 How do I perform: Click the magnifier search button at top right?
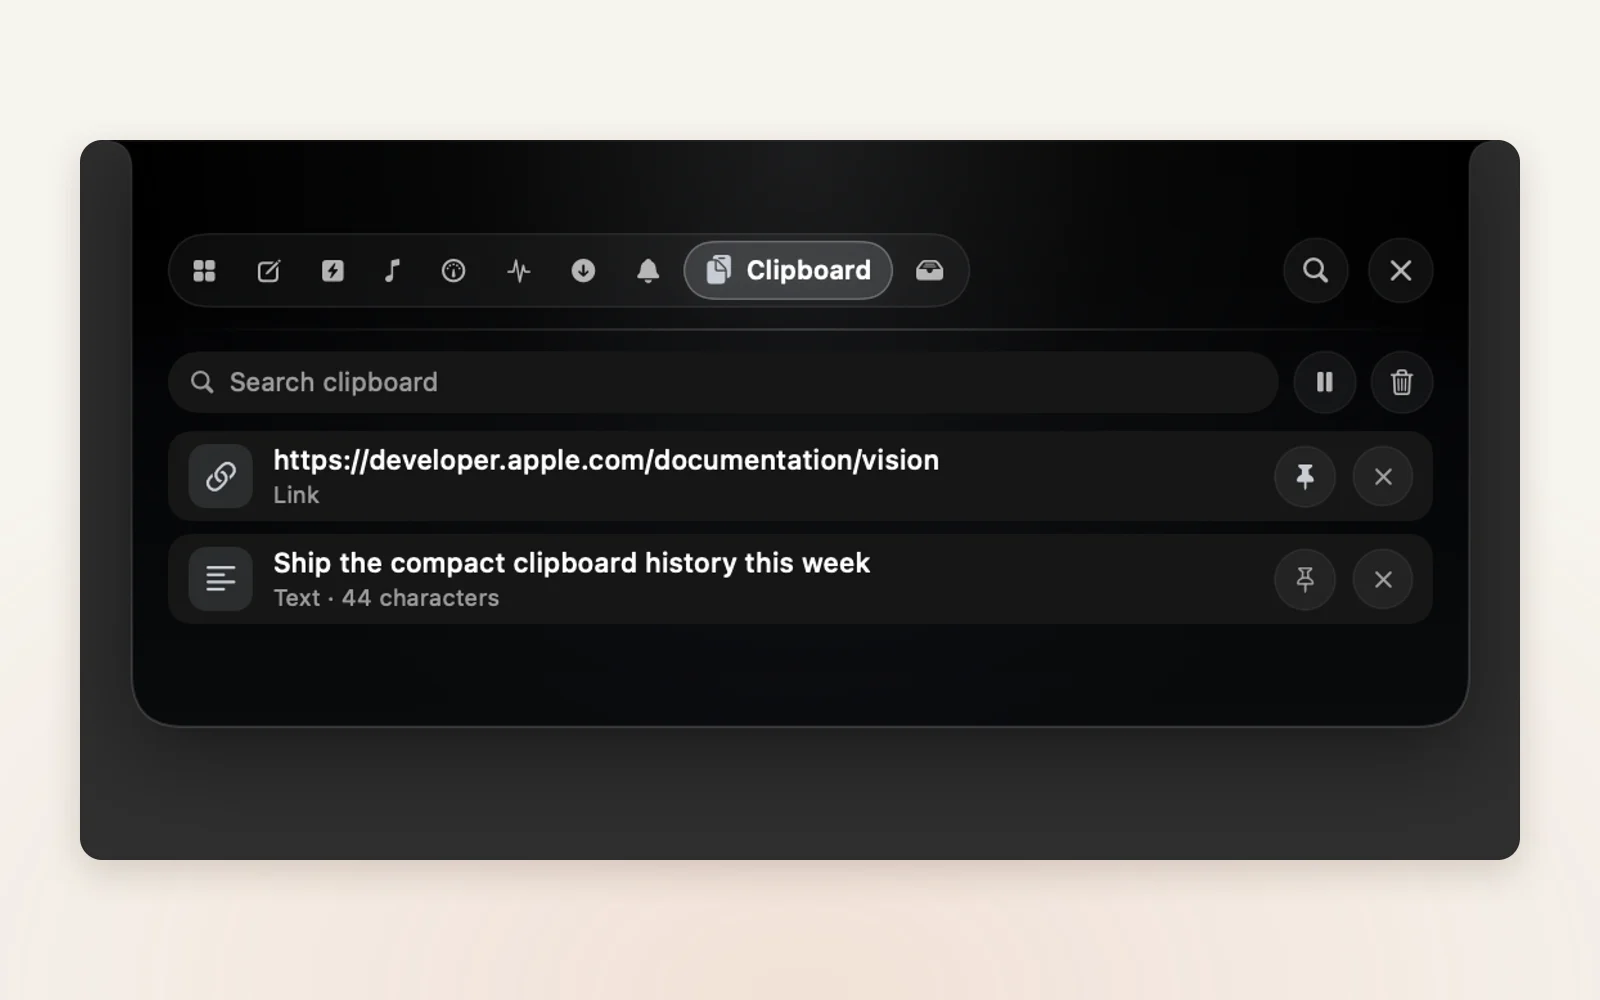(x=1316, y=270)
